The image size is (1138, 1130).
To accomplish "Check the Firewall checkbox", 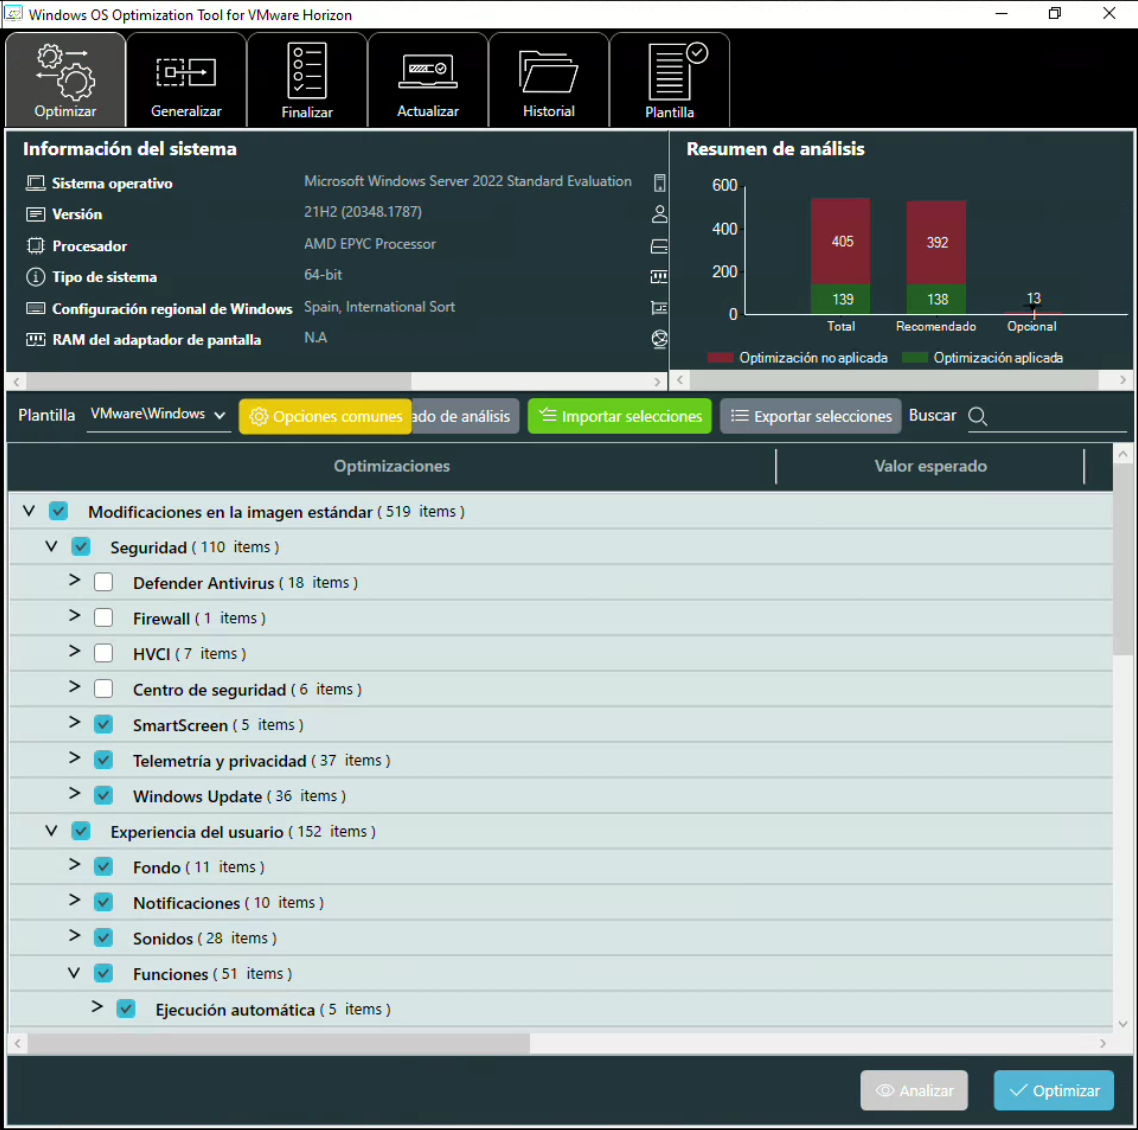I will (103, 618).
